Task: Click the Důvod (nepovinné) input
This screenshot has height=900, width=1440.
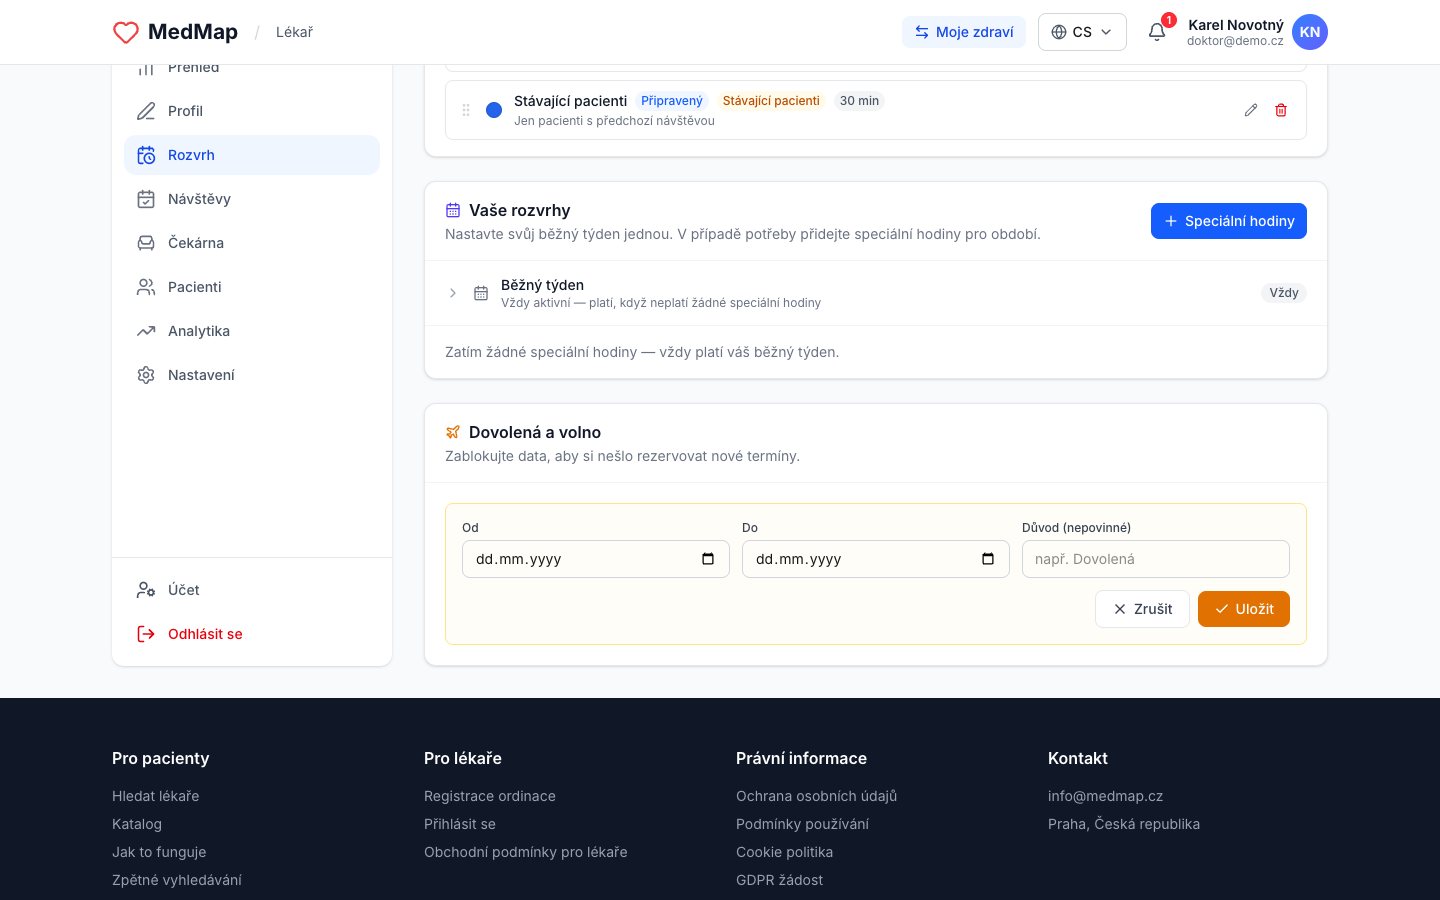Action: [1156, 559]
